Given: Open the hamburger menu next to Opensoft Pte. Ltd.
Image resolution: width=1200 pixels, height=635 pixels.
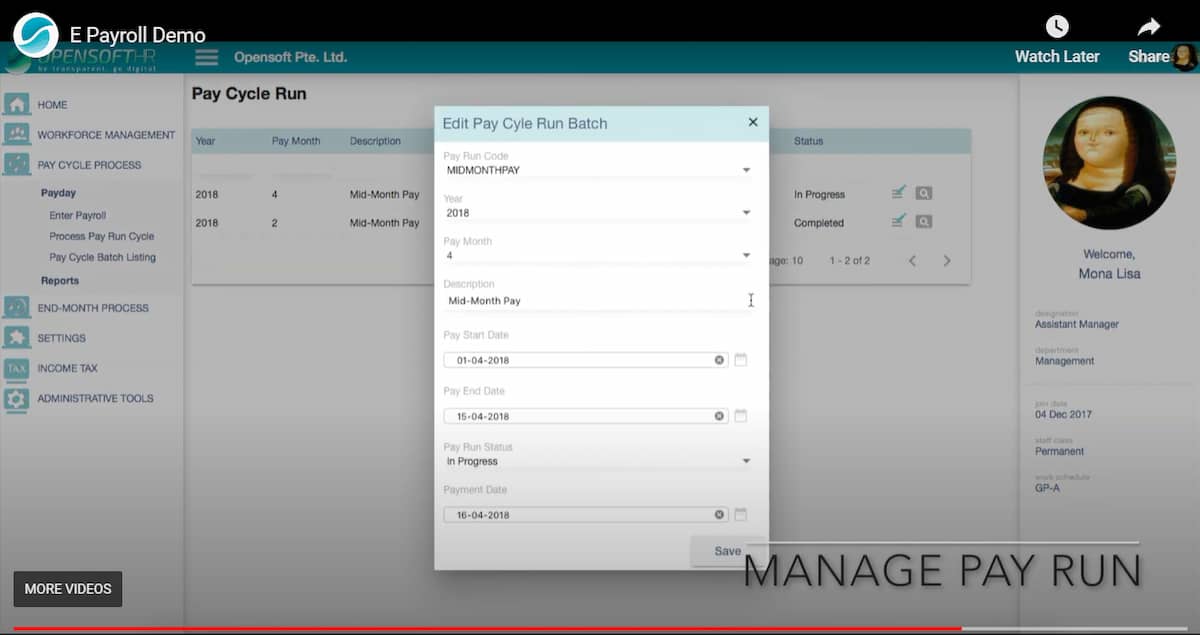Looking at the screenshot, I should tap(206, 57).
